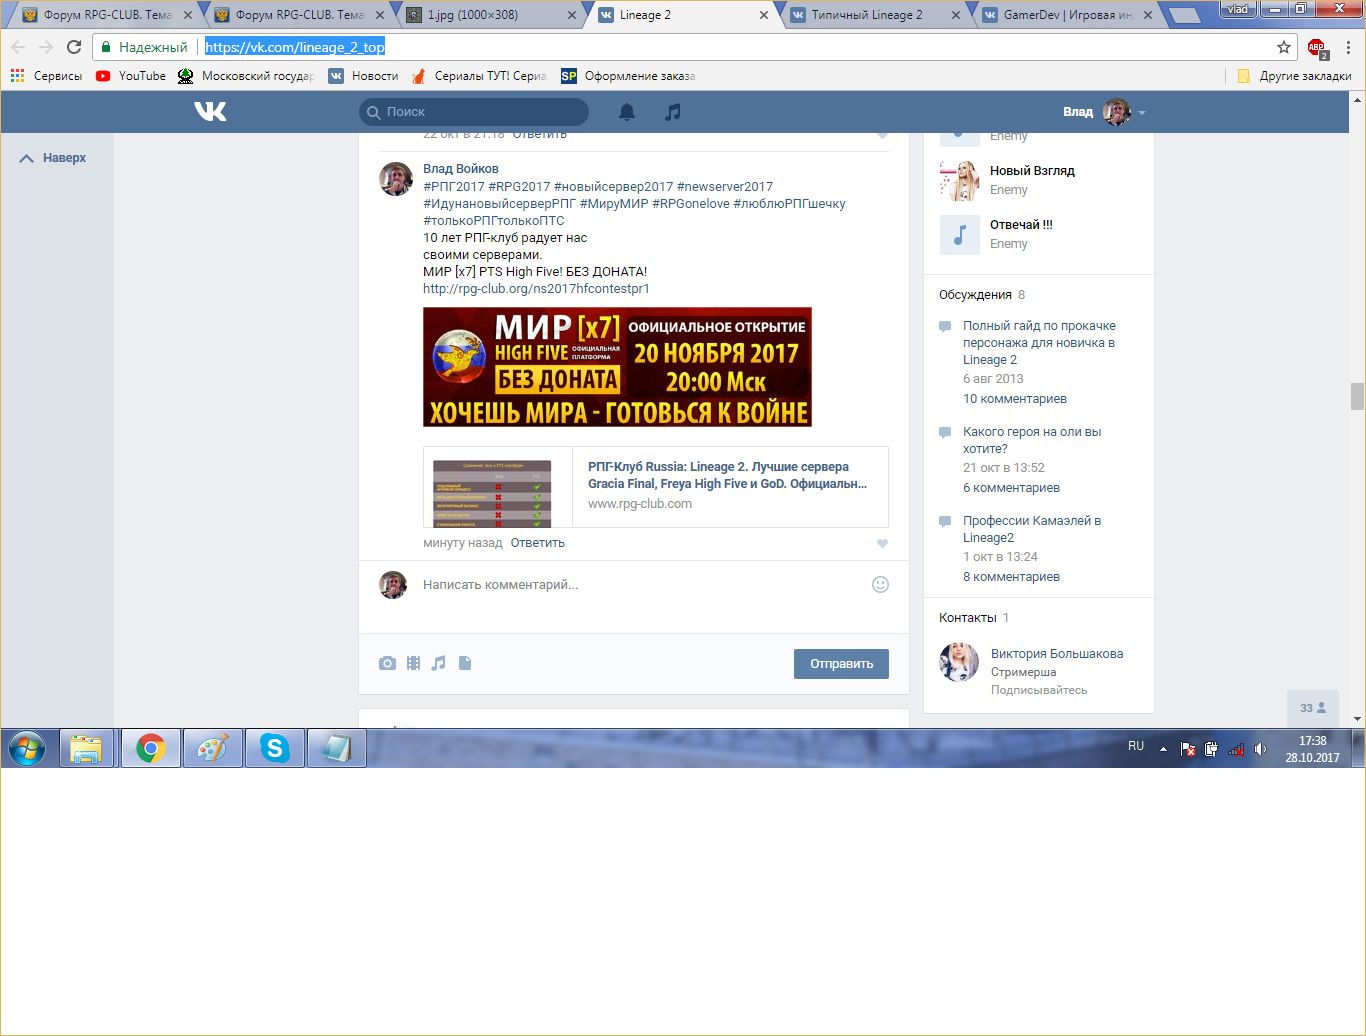Click the page vertical scrollbar thumb
Image resolution: width=1366 pixels, height=1036 pixels.
1357,396
